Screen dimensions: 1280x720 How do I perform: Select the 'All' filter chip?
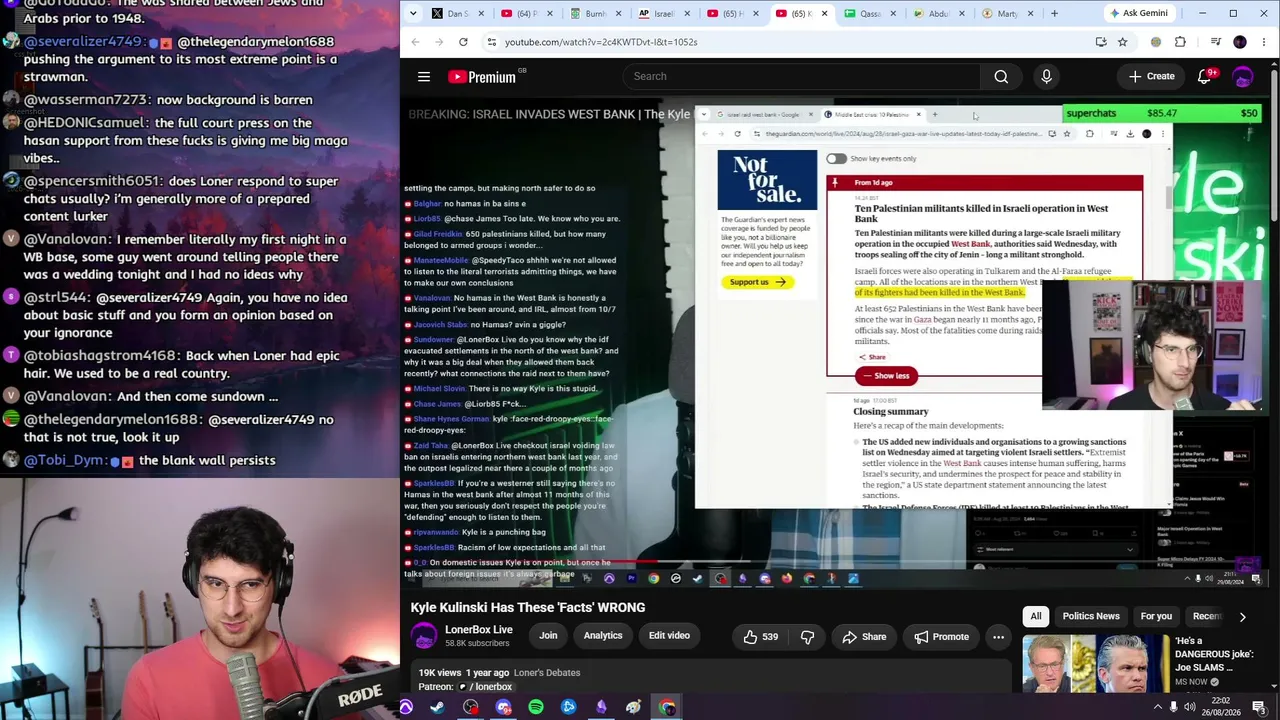point(1036,617)
